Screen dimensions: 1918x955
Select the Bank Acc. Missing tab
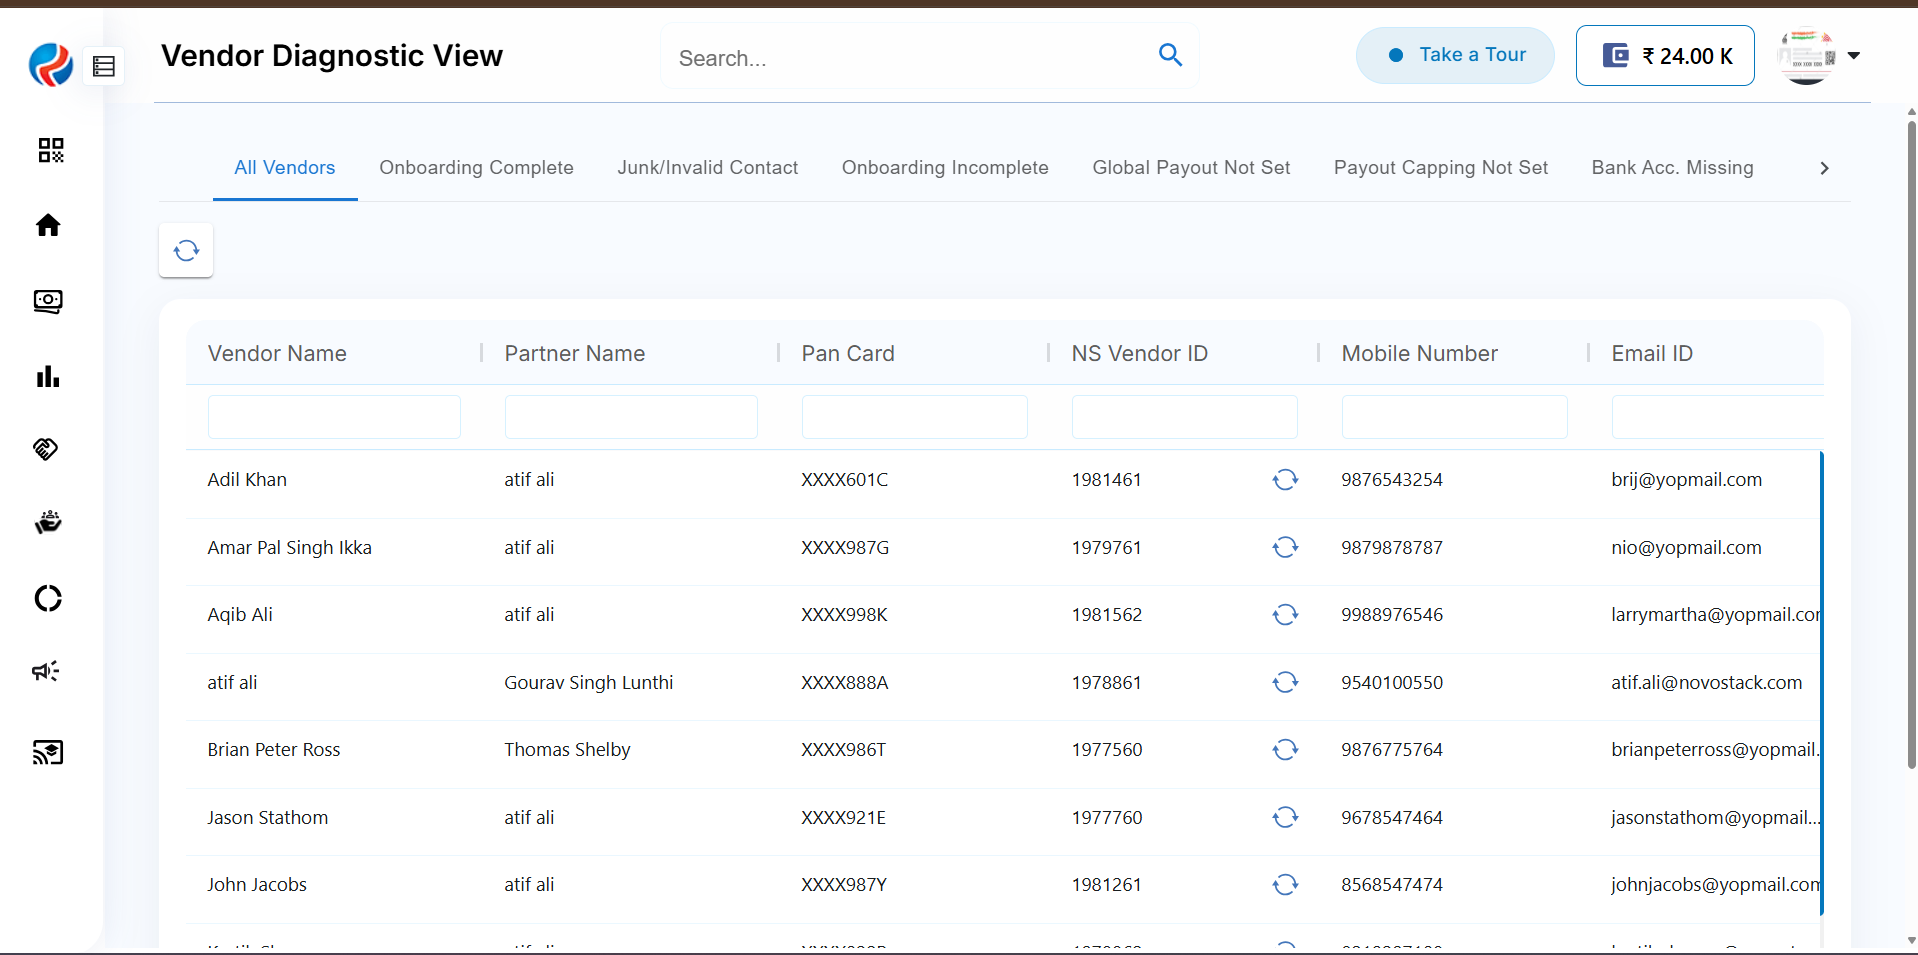[1672, 168]
